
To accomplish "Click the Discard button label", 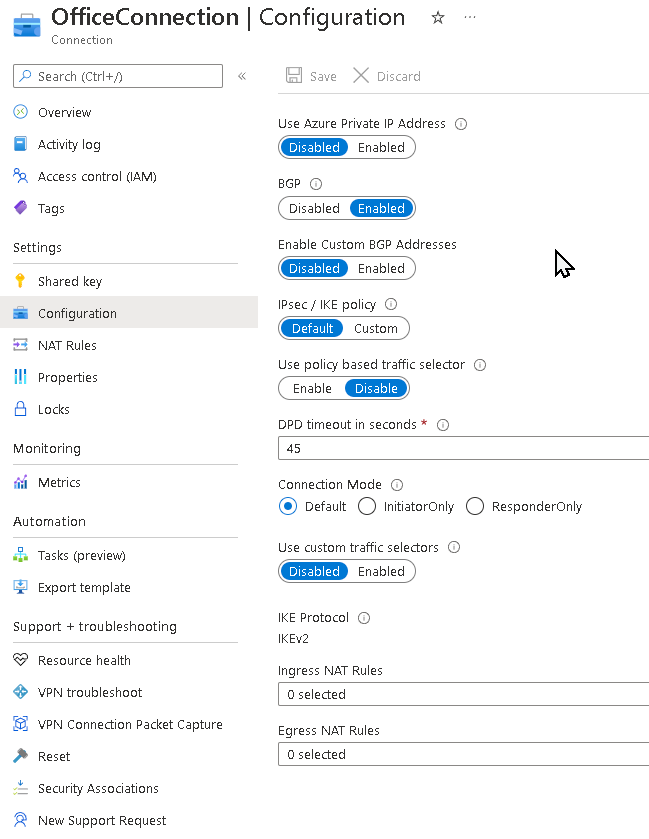I will [399, 77].
